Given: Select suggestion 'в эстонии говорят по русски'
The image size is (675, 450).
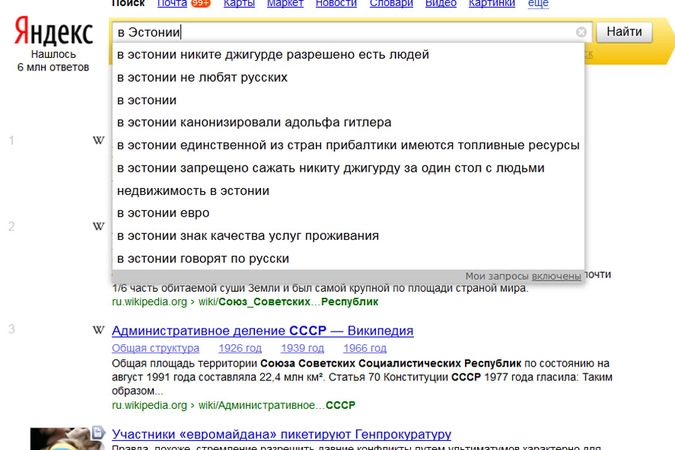Looking at the screenshot, I should (x=203, y=258).
